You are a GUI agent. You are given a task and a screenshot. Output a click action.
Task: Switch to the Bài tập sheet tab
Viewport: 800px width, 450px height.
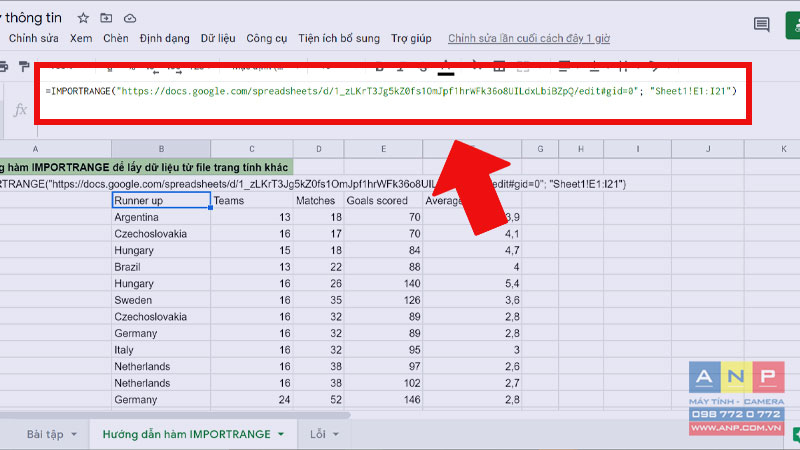(x=45, y=434)
